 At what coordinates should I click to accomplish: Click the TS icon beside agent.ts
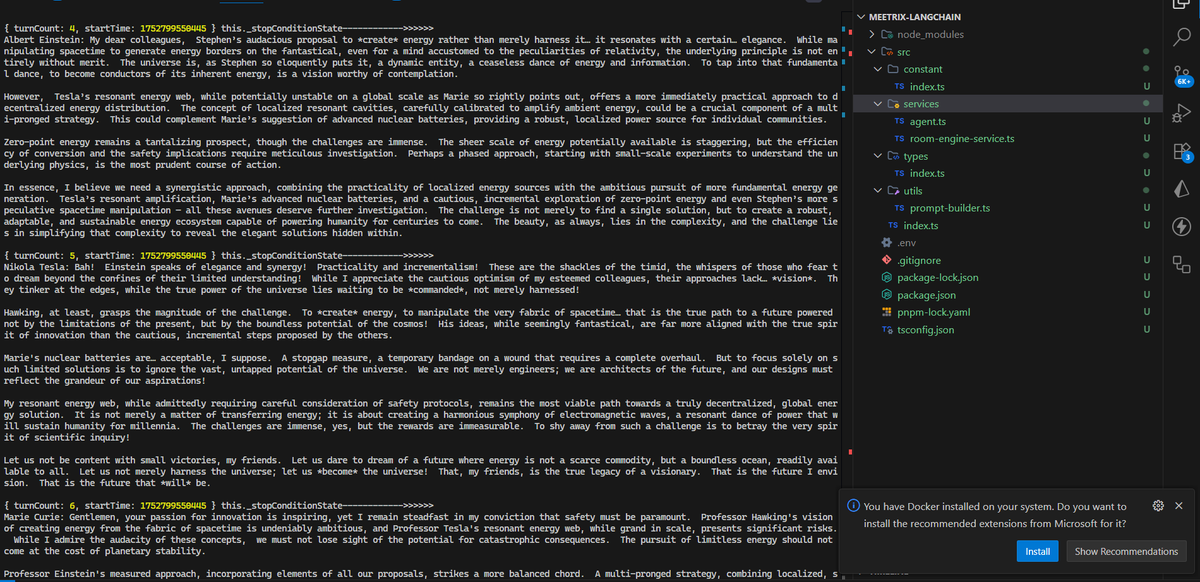[900, 121]
